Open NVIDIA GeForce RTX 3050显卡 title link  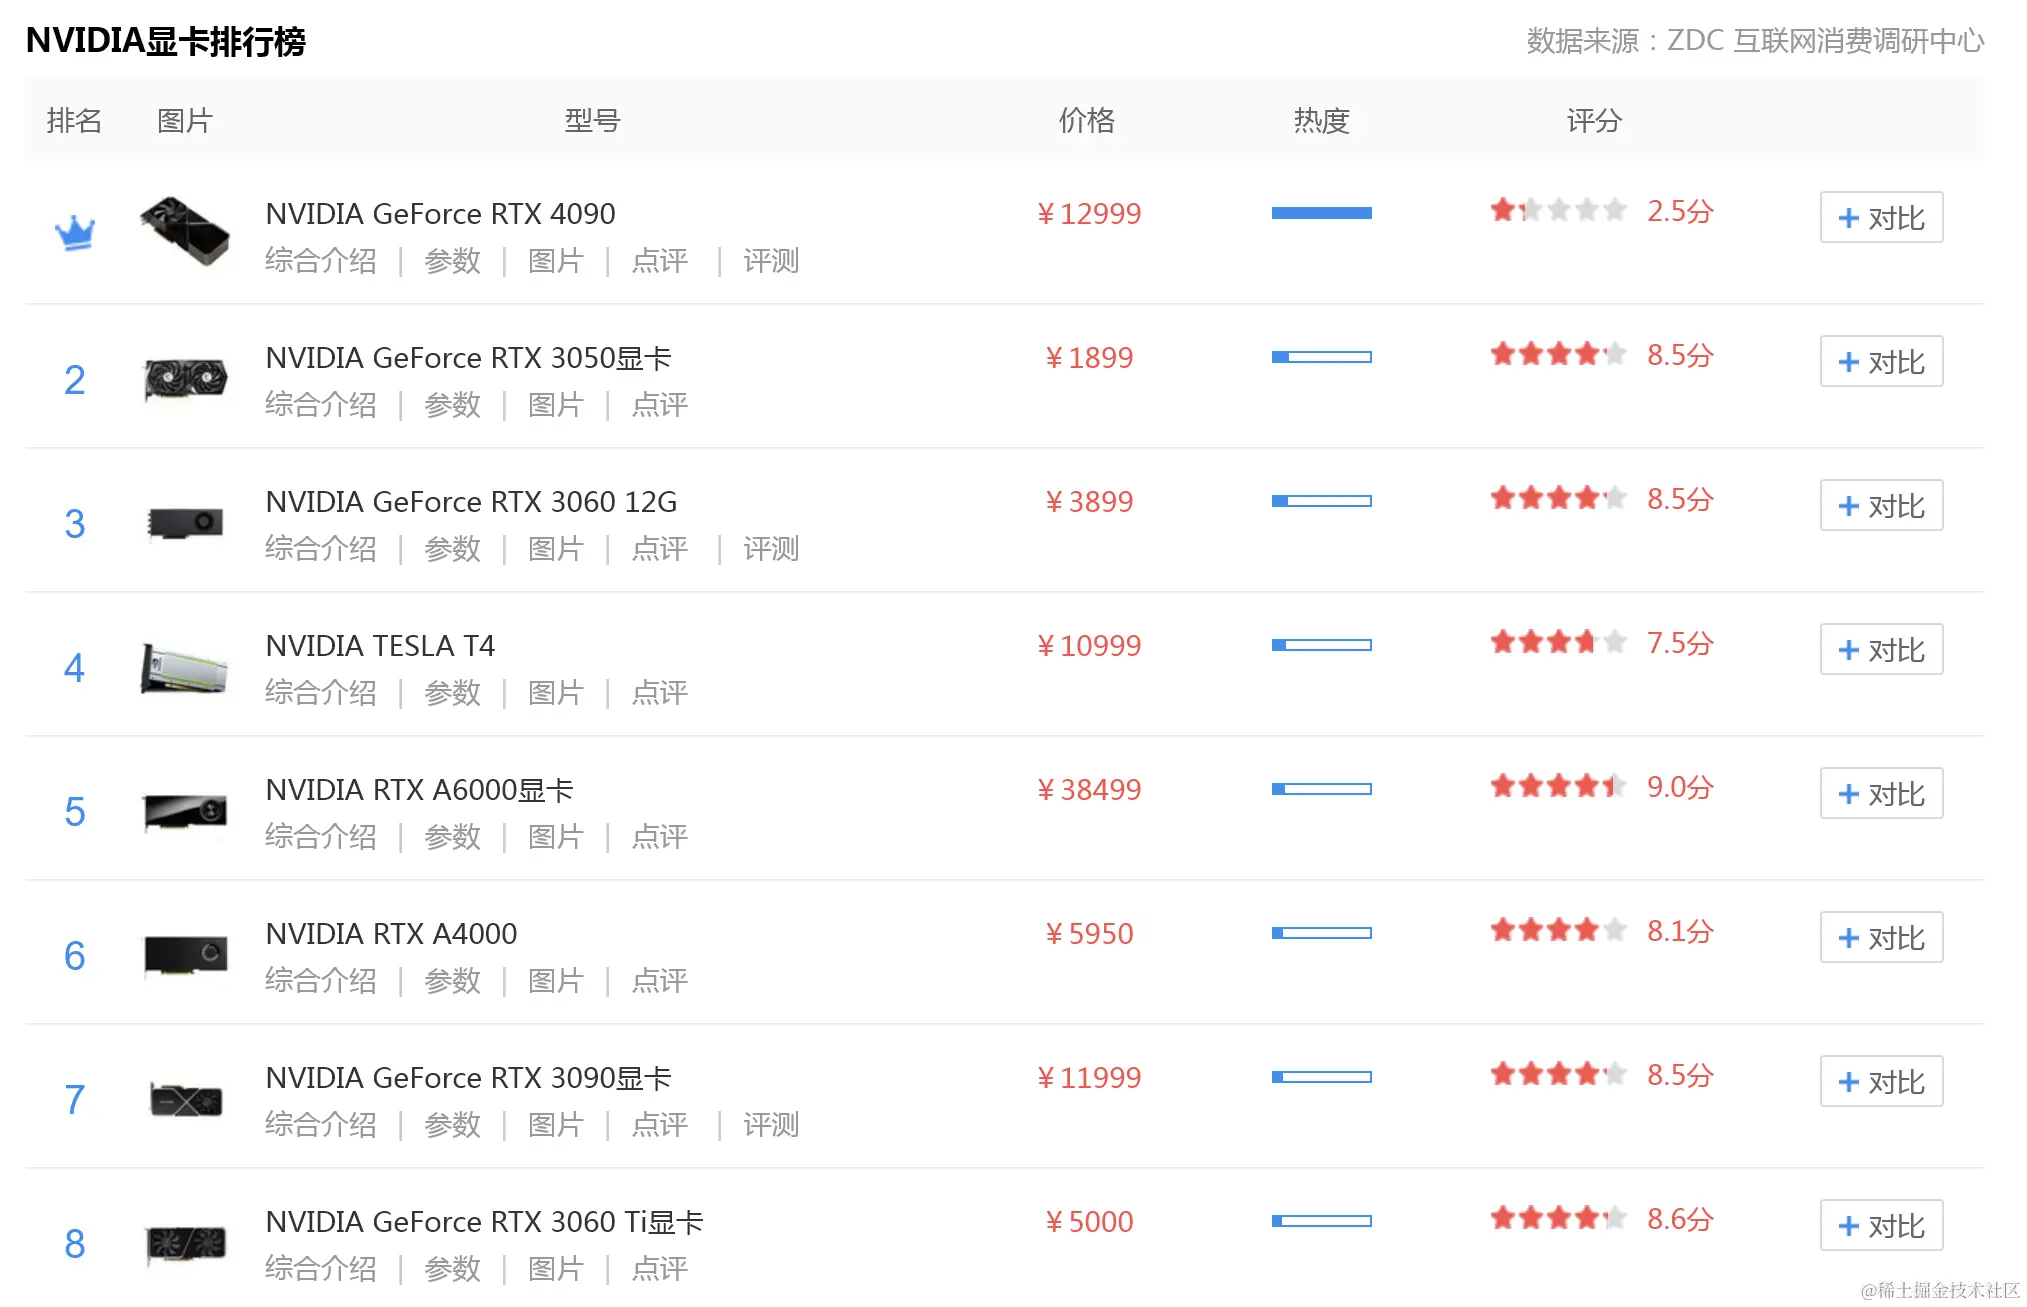pyautogui.click(x=468, y=358)
